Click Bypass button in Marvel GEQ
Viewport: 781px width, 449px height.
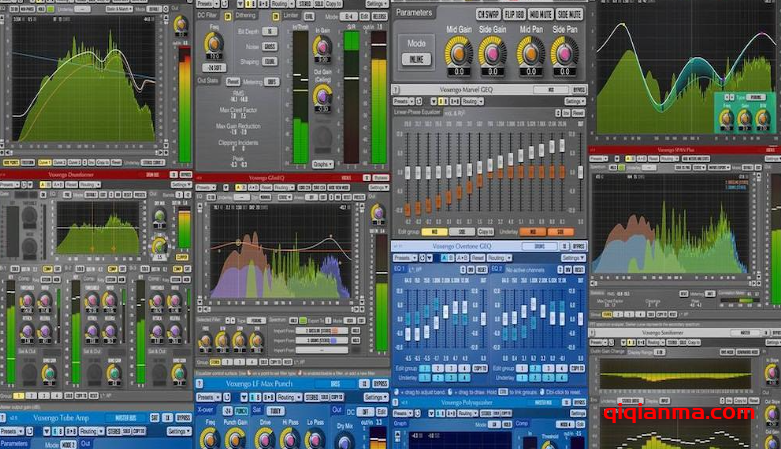(577, 89)
